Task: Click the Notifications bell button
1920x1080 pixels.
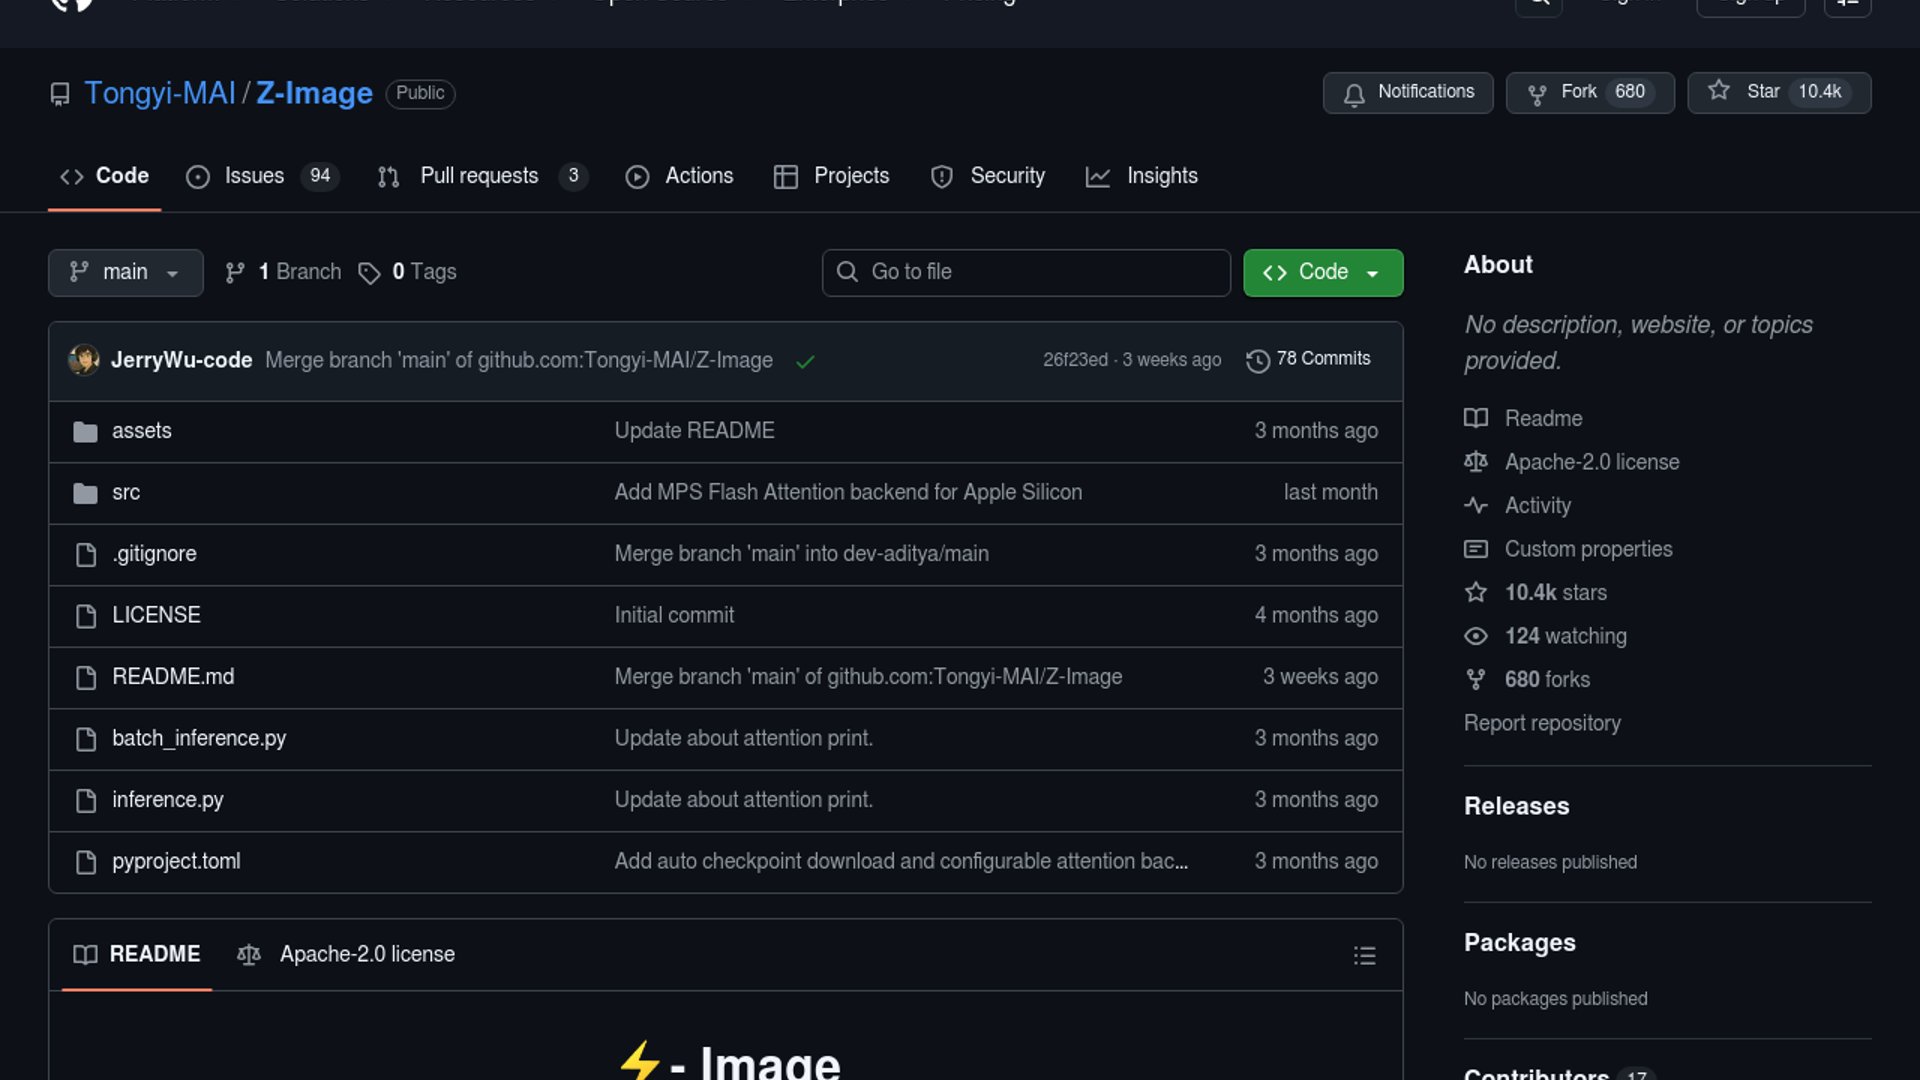Action: pos(1407,92)
